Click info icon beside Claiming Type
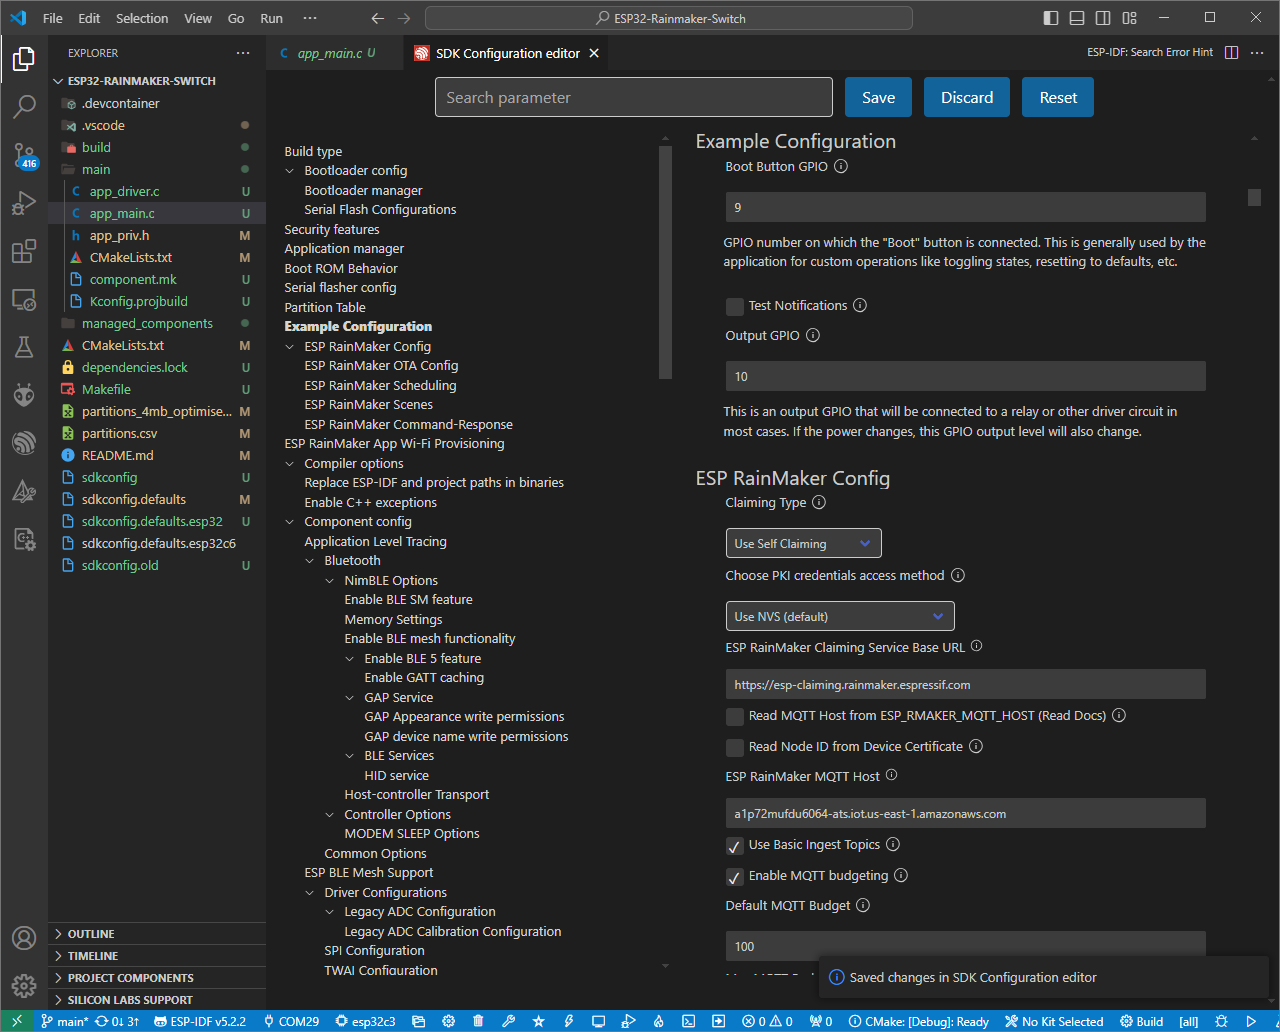 pos(819,503)
